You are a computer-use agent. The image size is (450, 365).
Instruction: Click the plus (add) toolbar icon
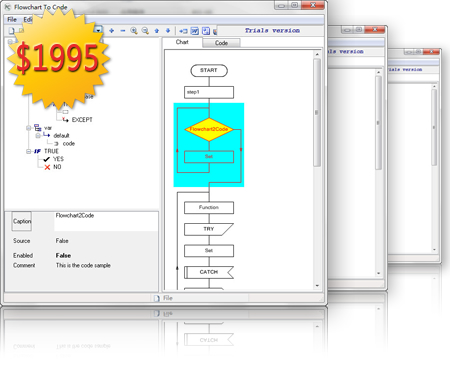pos(112,31)
